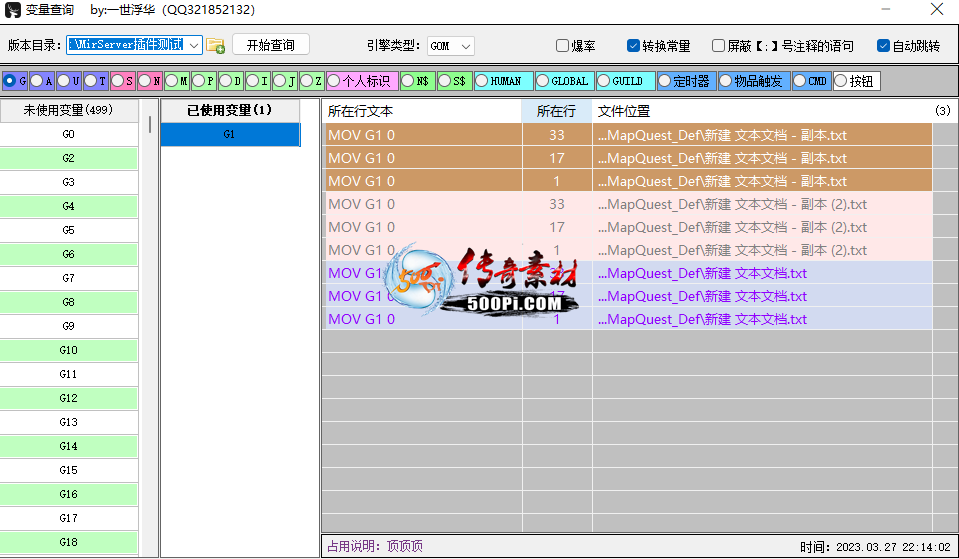Viewport: 959px width, 559px height.
Task: Open the folder browse icon
Action: click(x=215, y=45)
